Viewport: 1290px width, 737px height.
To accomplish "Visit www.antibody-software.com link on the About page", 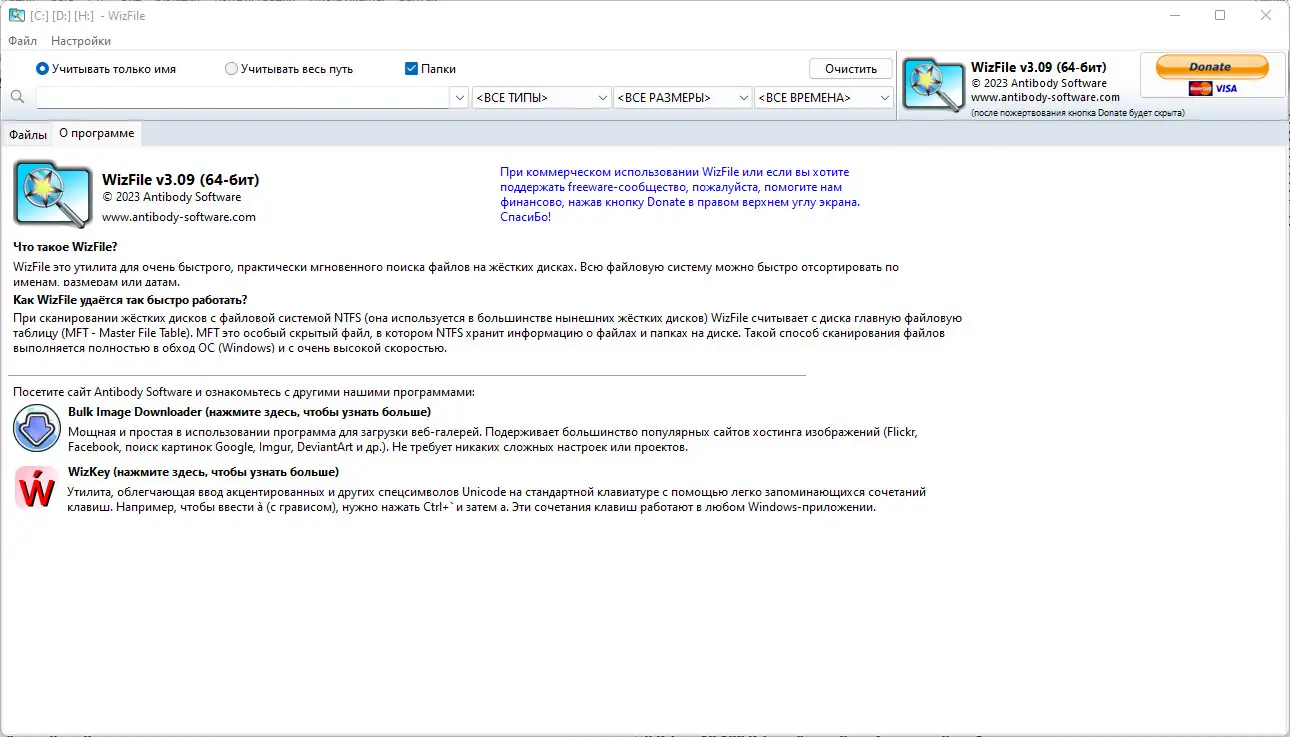I will (x=179, y=217).
